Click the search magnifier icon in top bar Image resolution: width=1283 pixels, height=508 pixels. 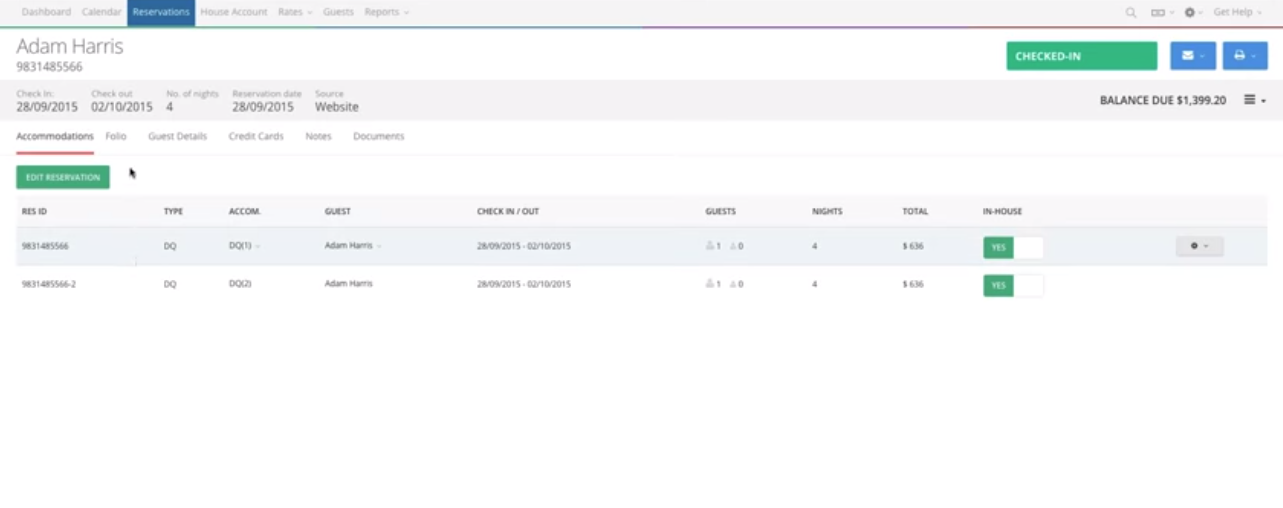(1131, 12)
